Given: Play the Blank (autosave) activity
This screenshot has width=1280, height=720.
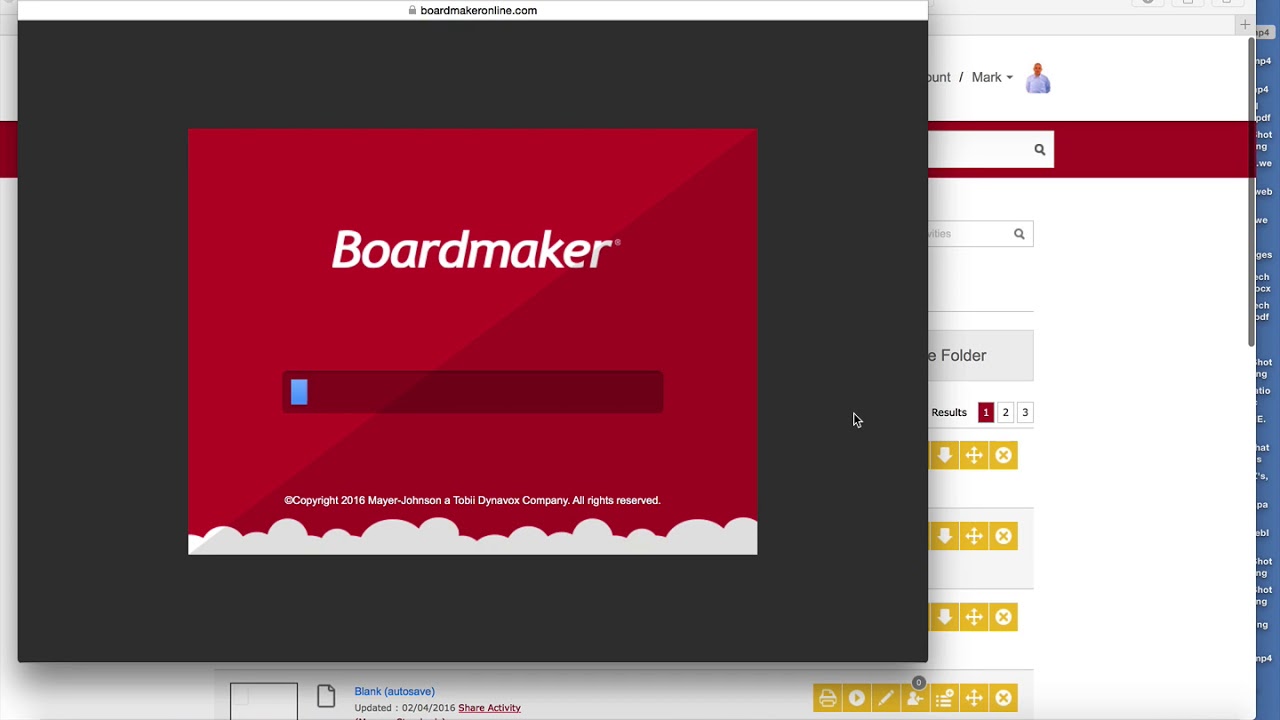Looking at the screenshot, I should [856, 698].
